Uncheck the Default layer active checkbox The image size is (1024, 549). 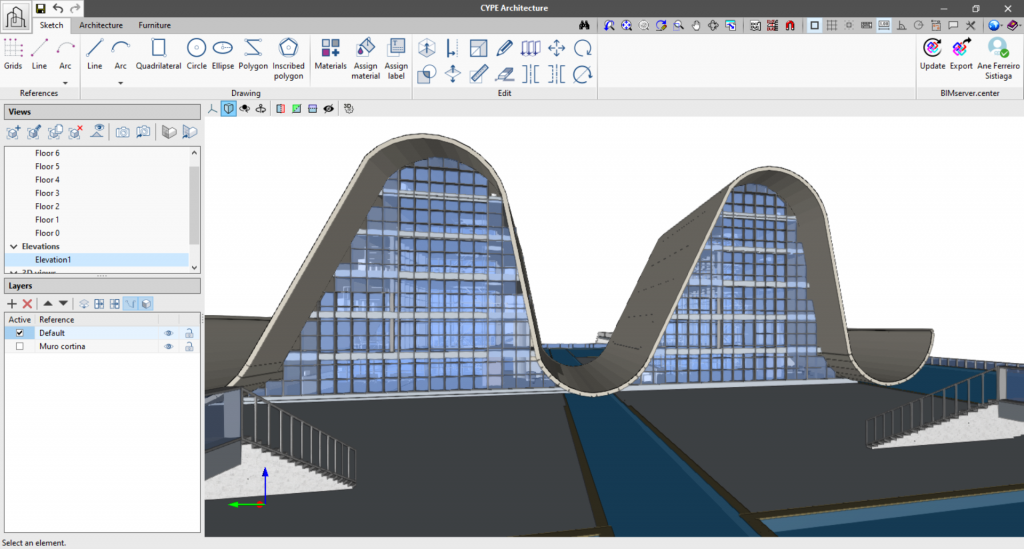click(19, 333)
